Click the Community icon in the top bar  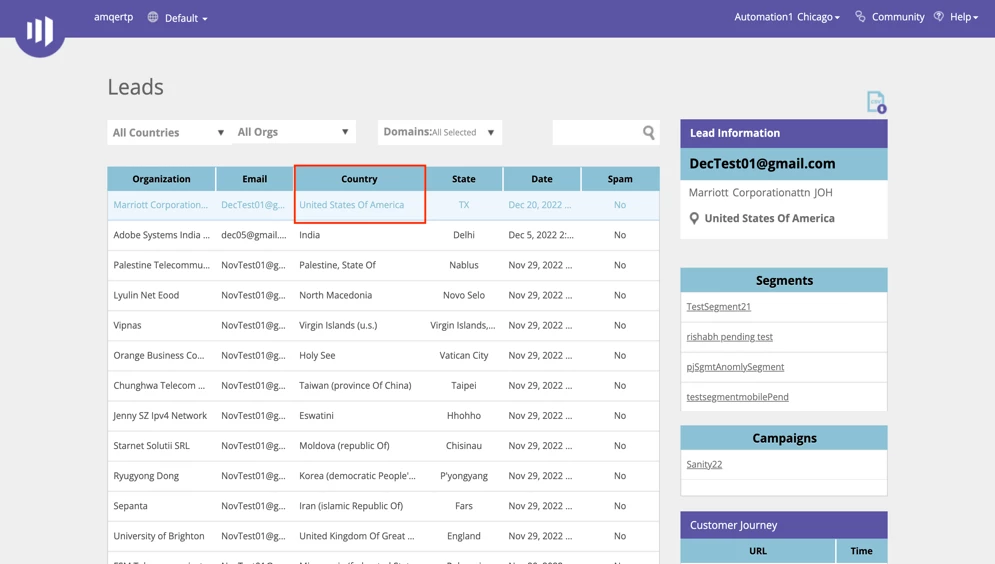(860, 16)
